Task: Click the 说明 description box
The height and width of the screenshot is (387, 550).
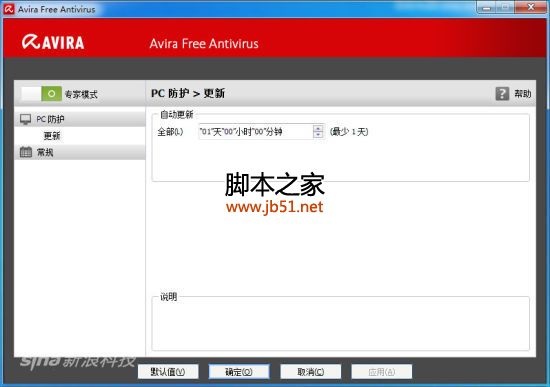Action: [x=340, y=323]
